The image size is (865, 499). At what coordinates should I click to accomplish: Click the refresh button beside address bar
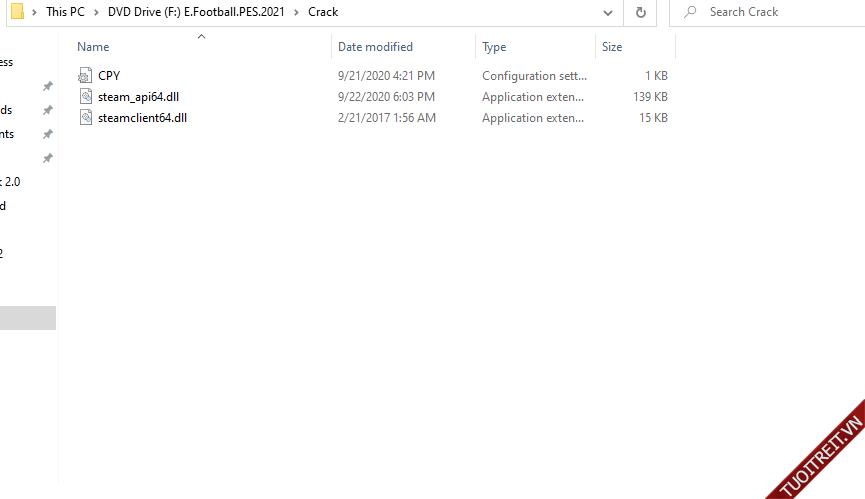point(640,12)
